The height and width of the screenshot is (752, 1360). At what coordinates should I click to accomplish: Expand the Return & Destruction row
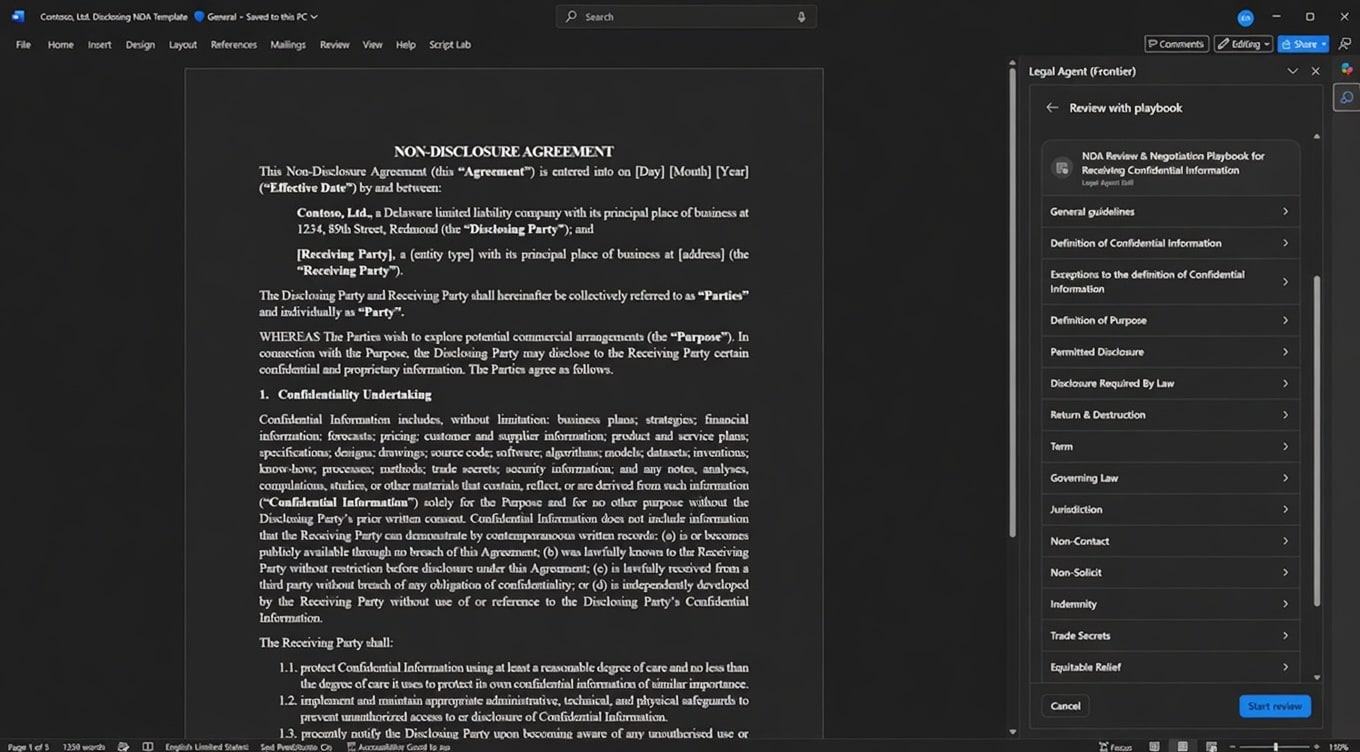point(1170,415)
